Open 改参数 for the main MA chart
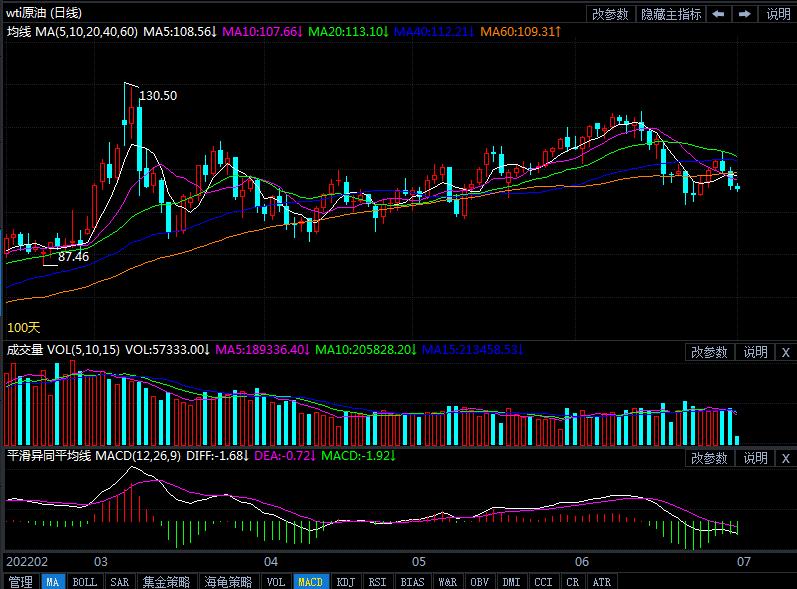Screen dimensions: 797x589 (610, 14)
